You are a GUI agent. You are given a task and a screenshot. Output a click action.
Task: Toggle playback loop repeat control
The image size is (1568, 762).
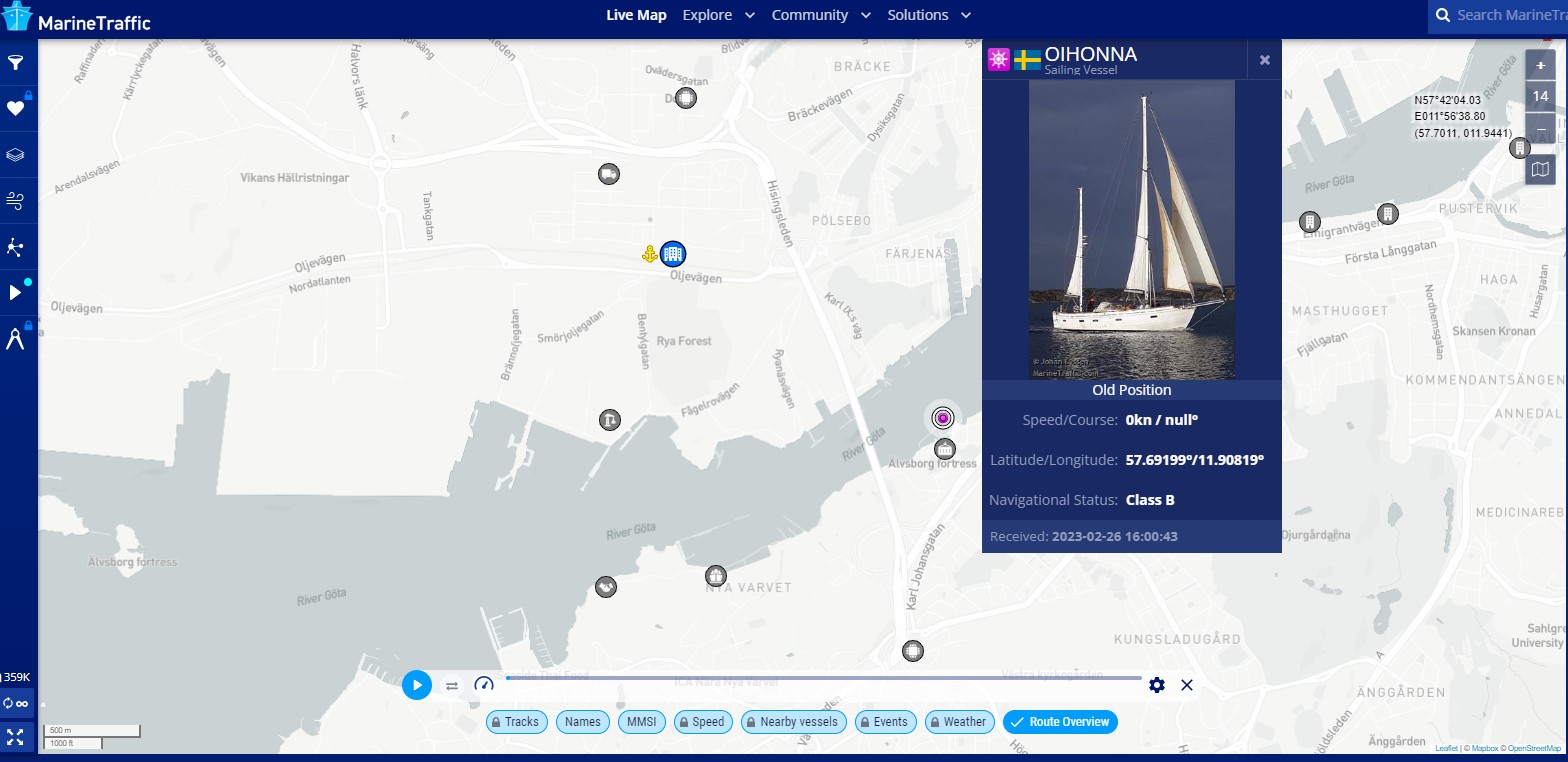[x=451, y=686]
